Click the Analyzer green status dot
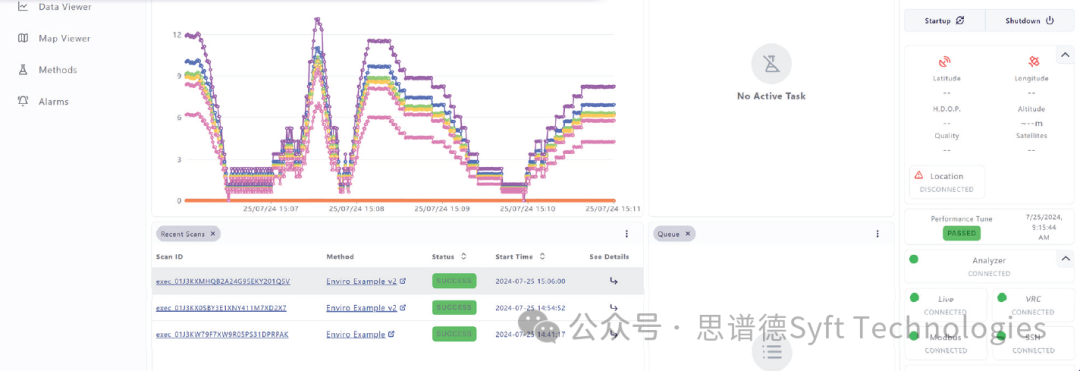Screen dimensions: 1080x371 click(914, 259)
